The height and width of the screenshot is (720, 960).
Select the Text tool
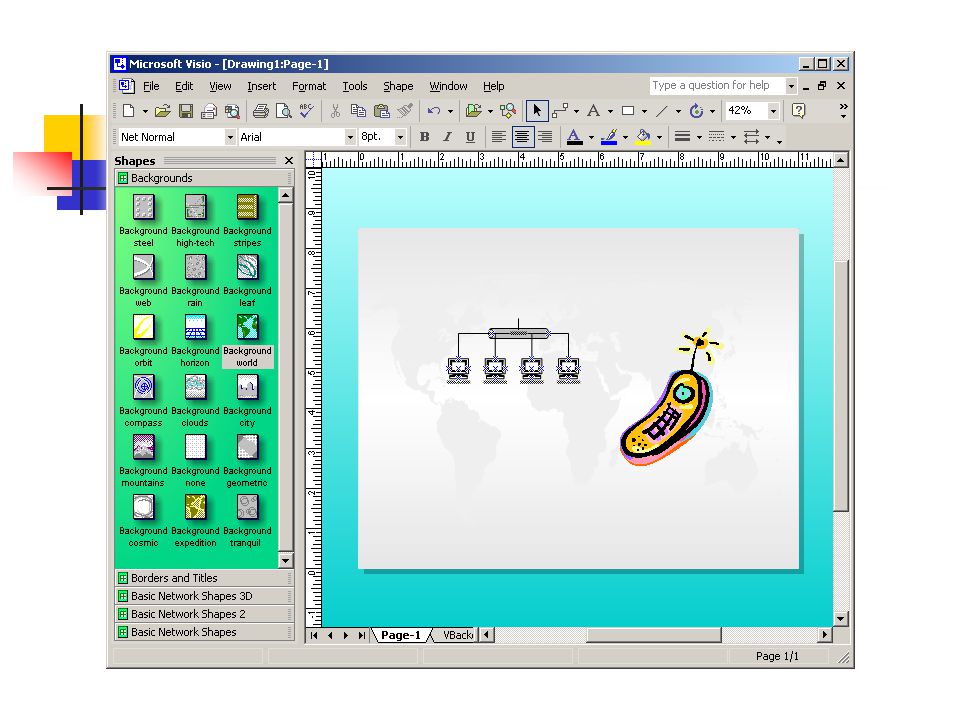(593, 111)
